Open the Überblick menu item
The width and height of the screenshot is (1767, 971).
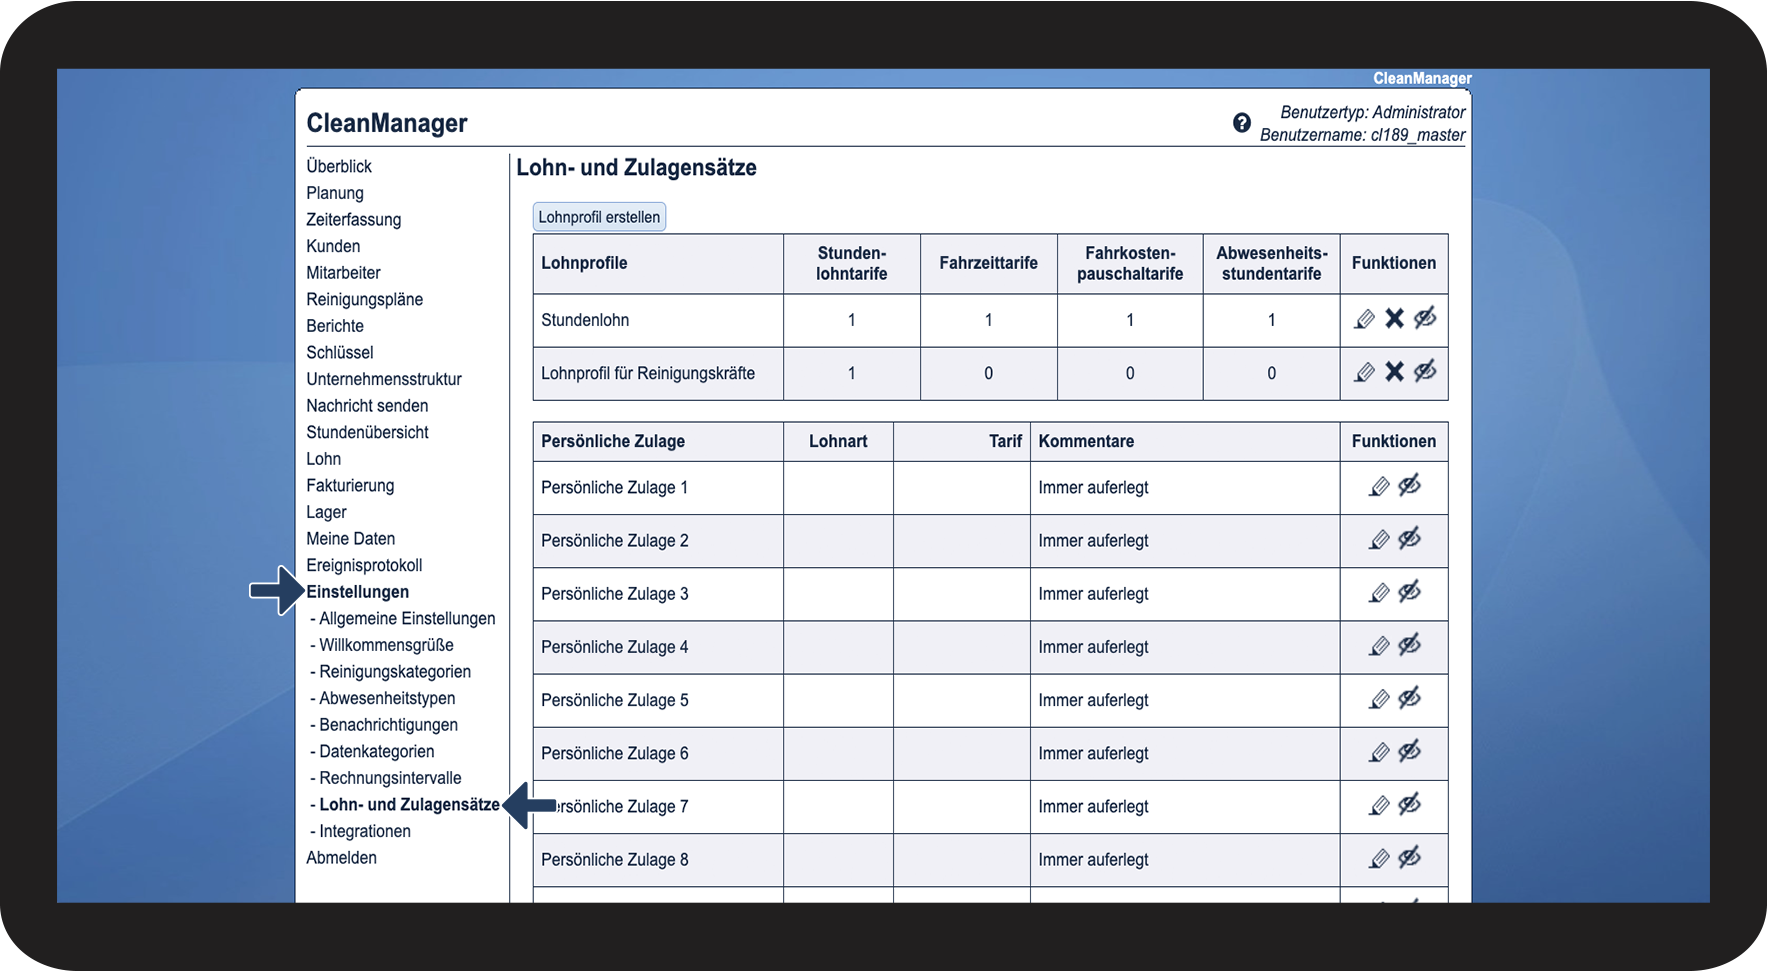[339, 166]
